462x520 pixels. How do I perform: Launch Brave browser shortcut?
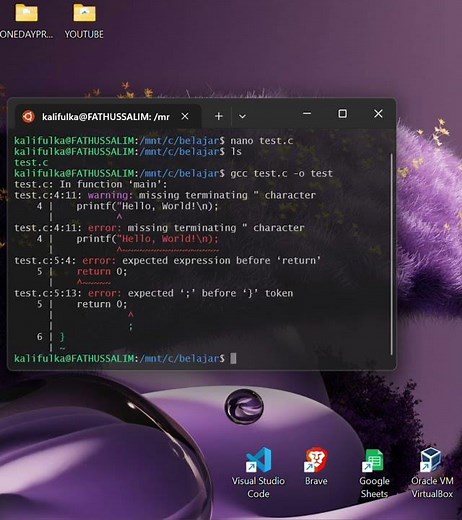(316, 466)
